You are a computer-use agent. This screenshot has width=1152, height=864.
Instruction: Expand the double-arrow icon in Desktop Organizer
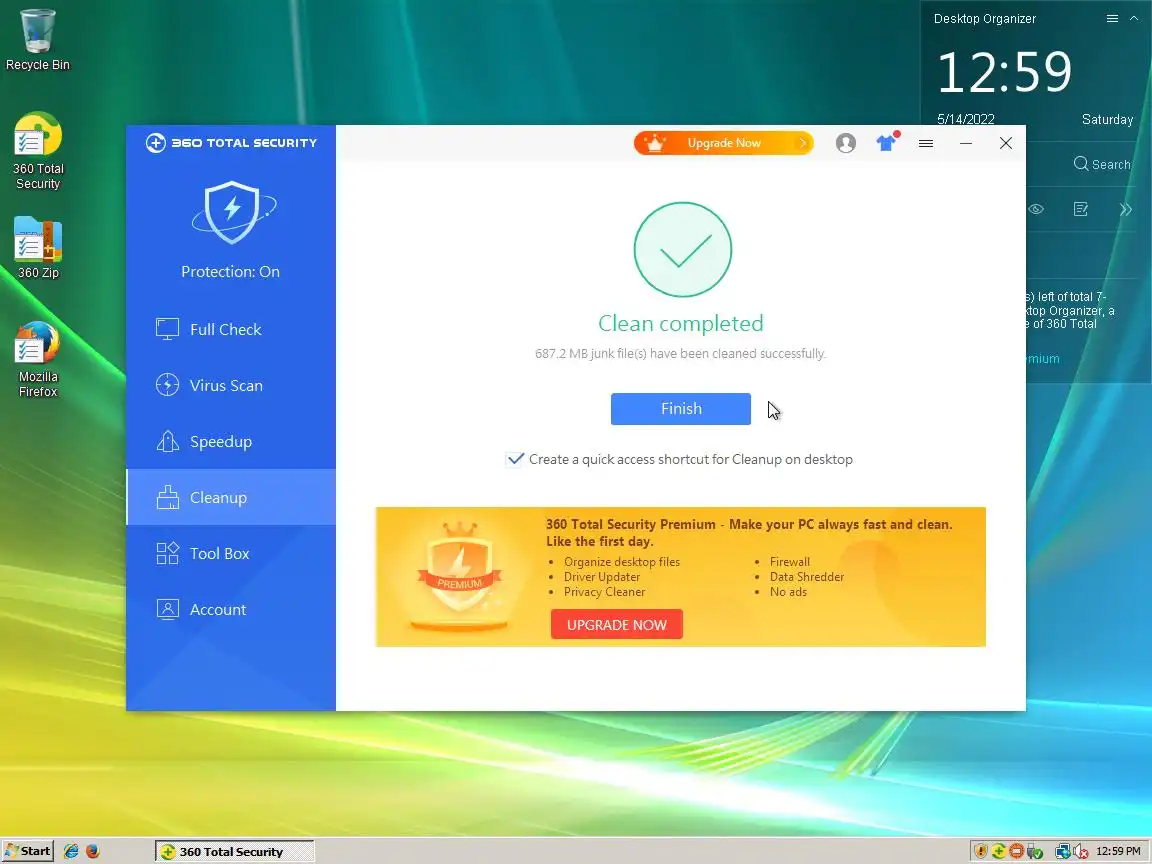coord(1126,209)
